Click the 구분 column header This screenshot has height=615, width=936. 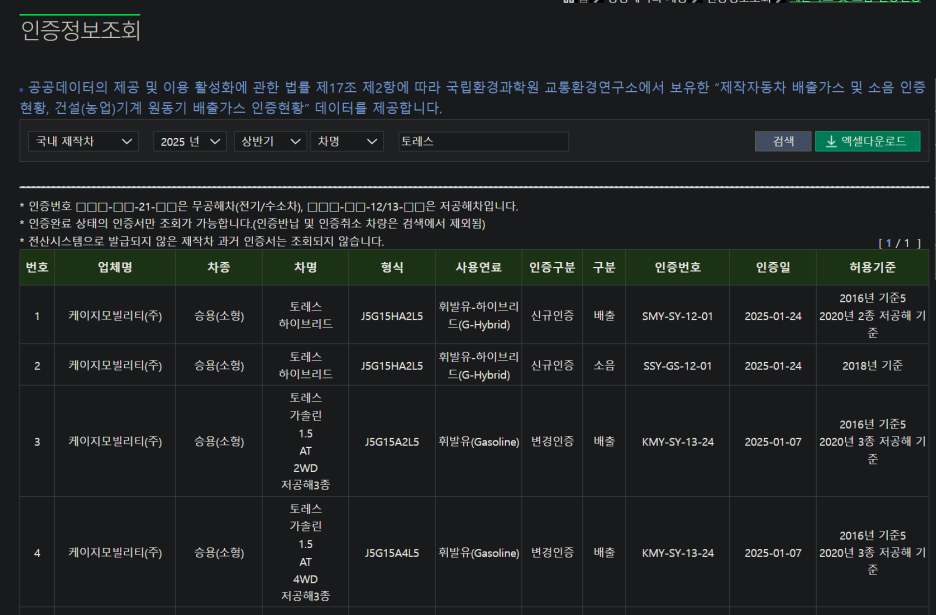[x=604, y=267]
